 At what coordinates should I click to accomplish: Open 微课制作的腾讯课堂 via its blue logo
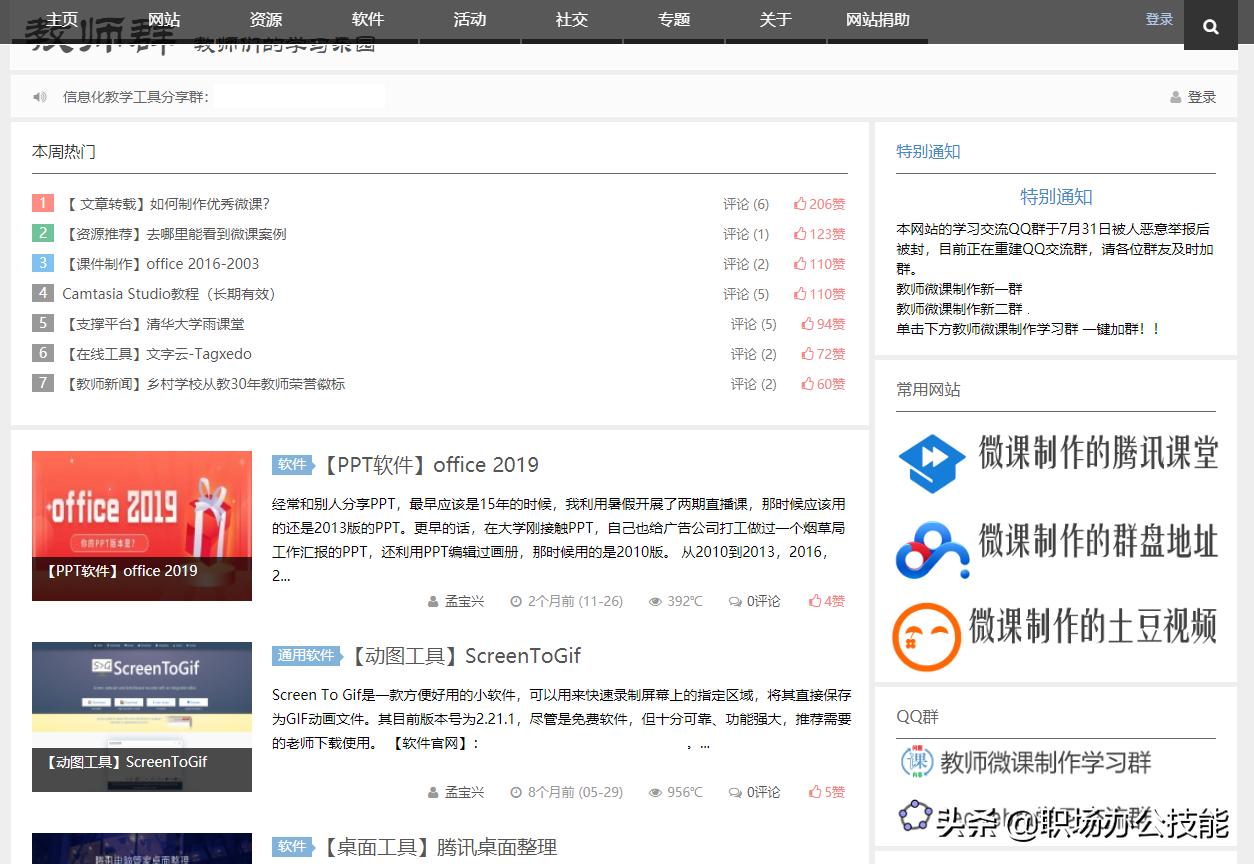(931, 463)
